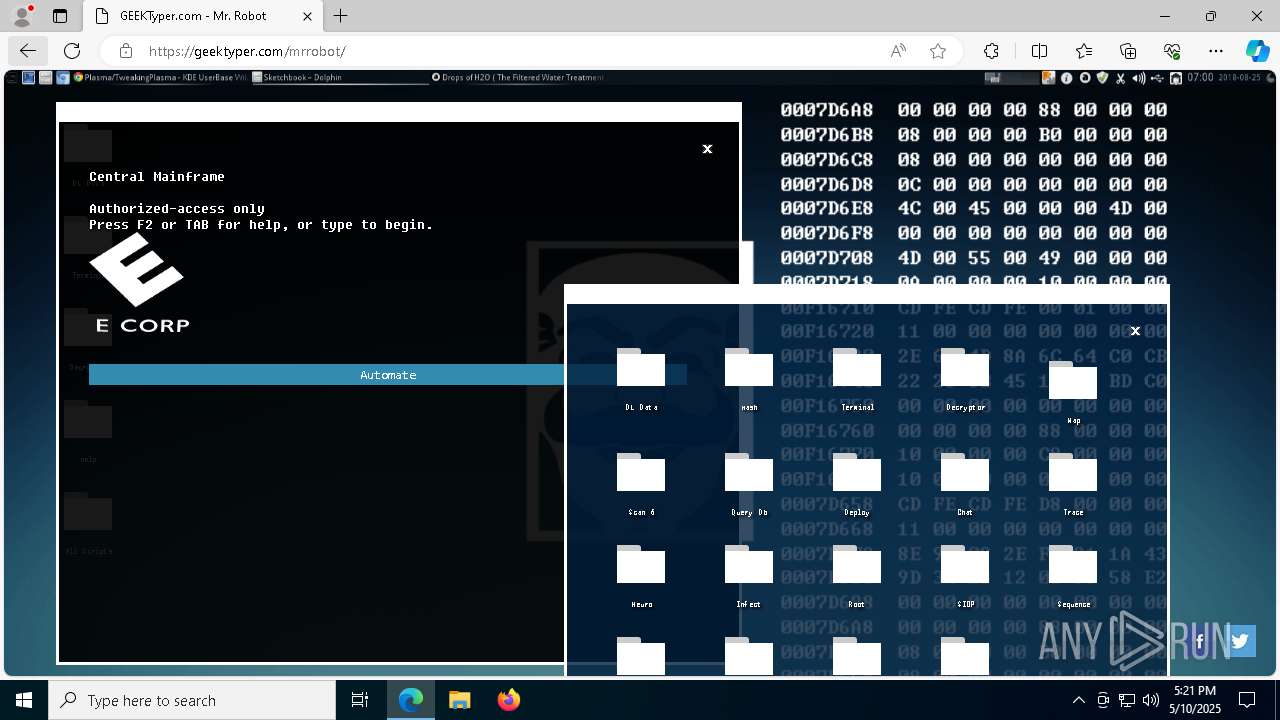1280x720 pixels.
Task: Click hex address 0007D6E8
Action: 827,208
